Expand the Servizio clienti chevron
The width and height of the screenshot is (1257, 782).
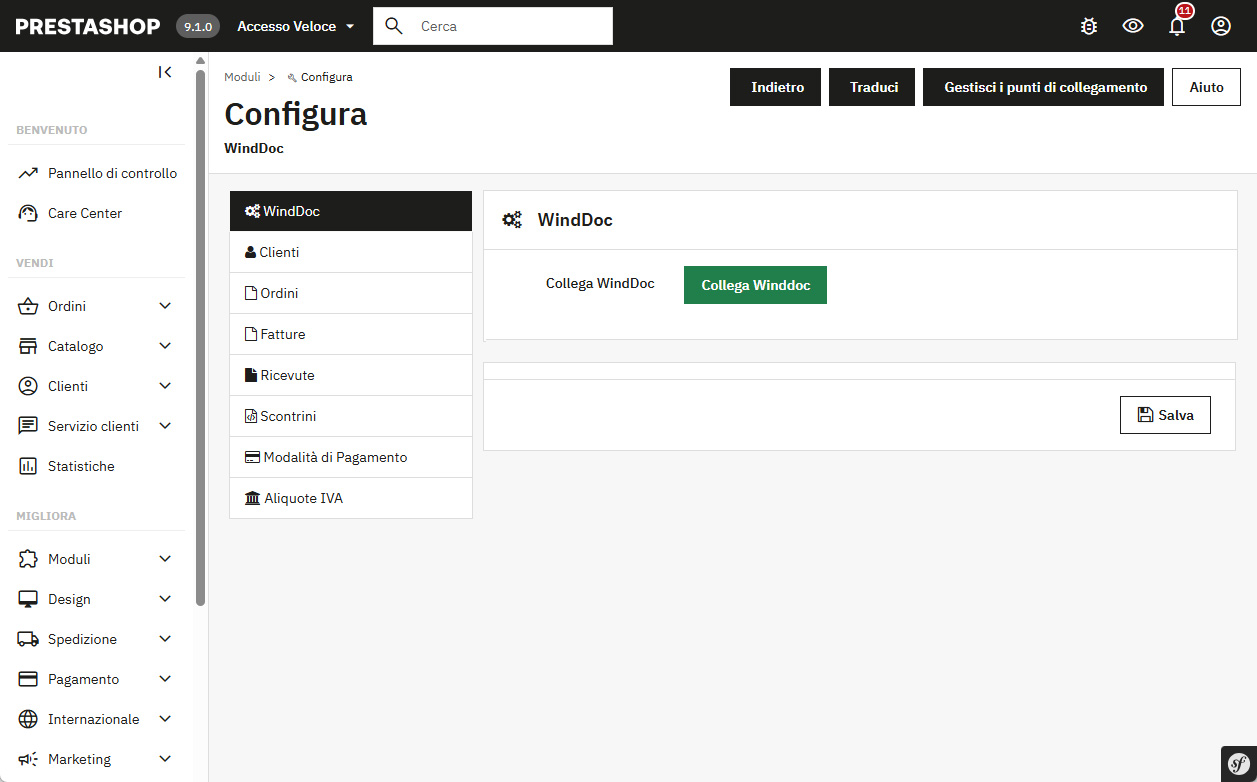point(165,426)
